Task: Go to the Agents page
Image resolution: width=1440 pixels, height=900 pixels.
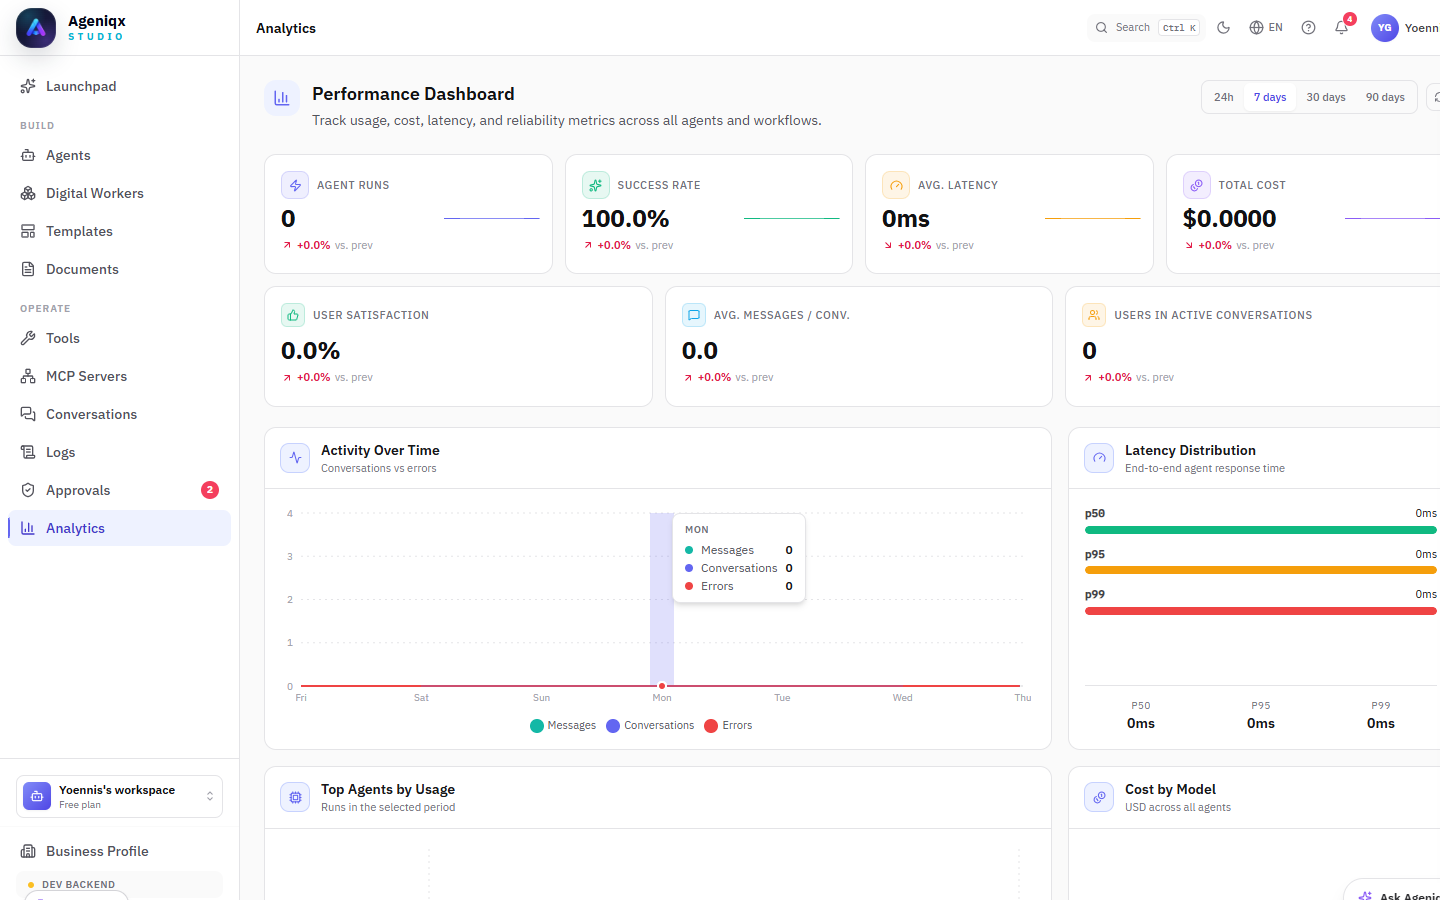Action: coord(119,155)
